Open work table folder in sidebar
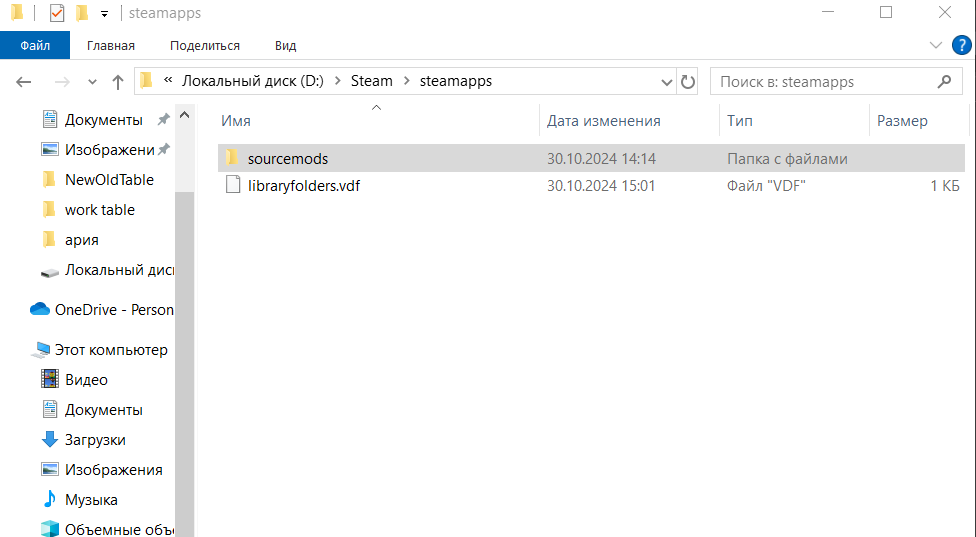The image size is (976, 537). point(100,210)
